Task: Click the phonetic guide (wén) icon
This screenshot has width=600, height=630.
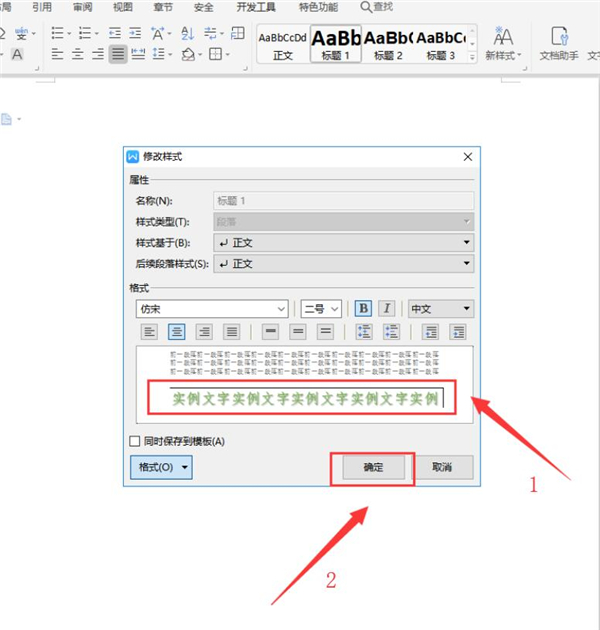Action: (x=21, y=33)
